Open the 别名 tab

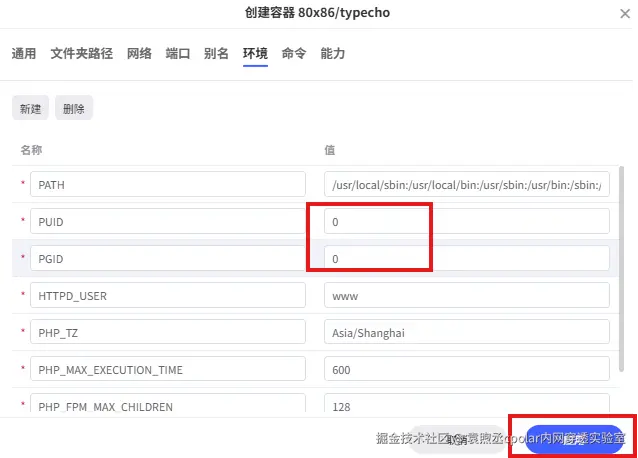(216, 53)
